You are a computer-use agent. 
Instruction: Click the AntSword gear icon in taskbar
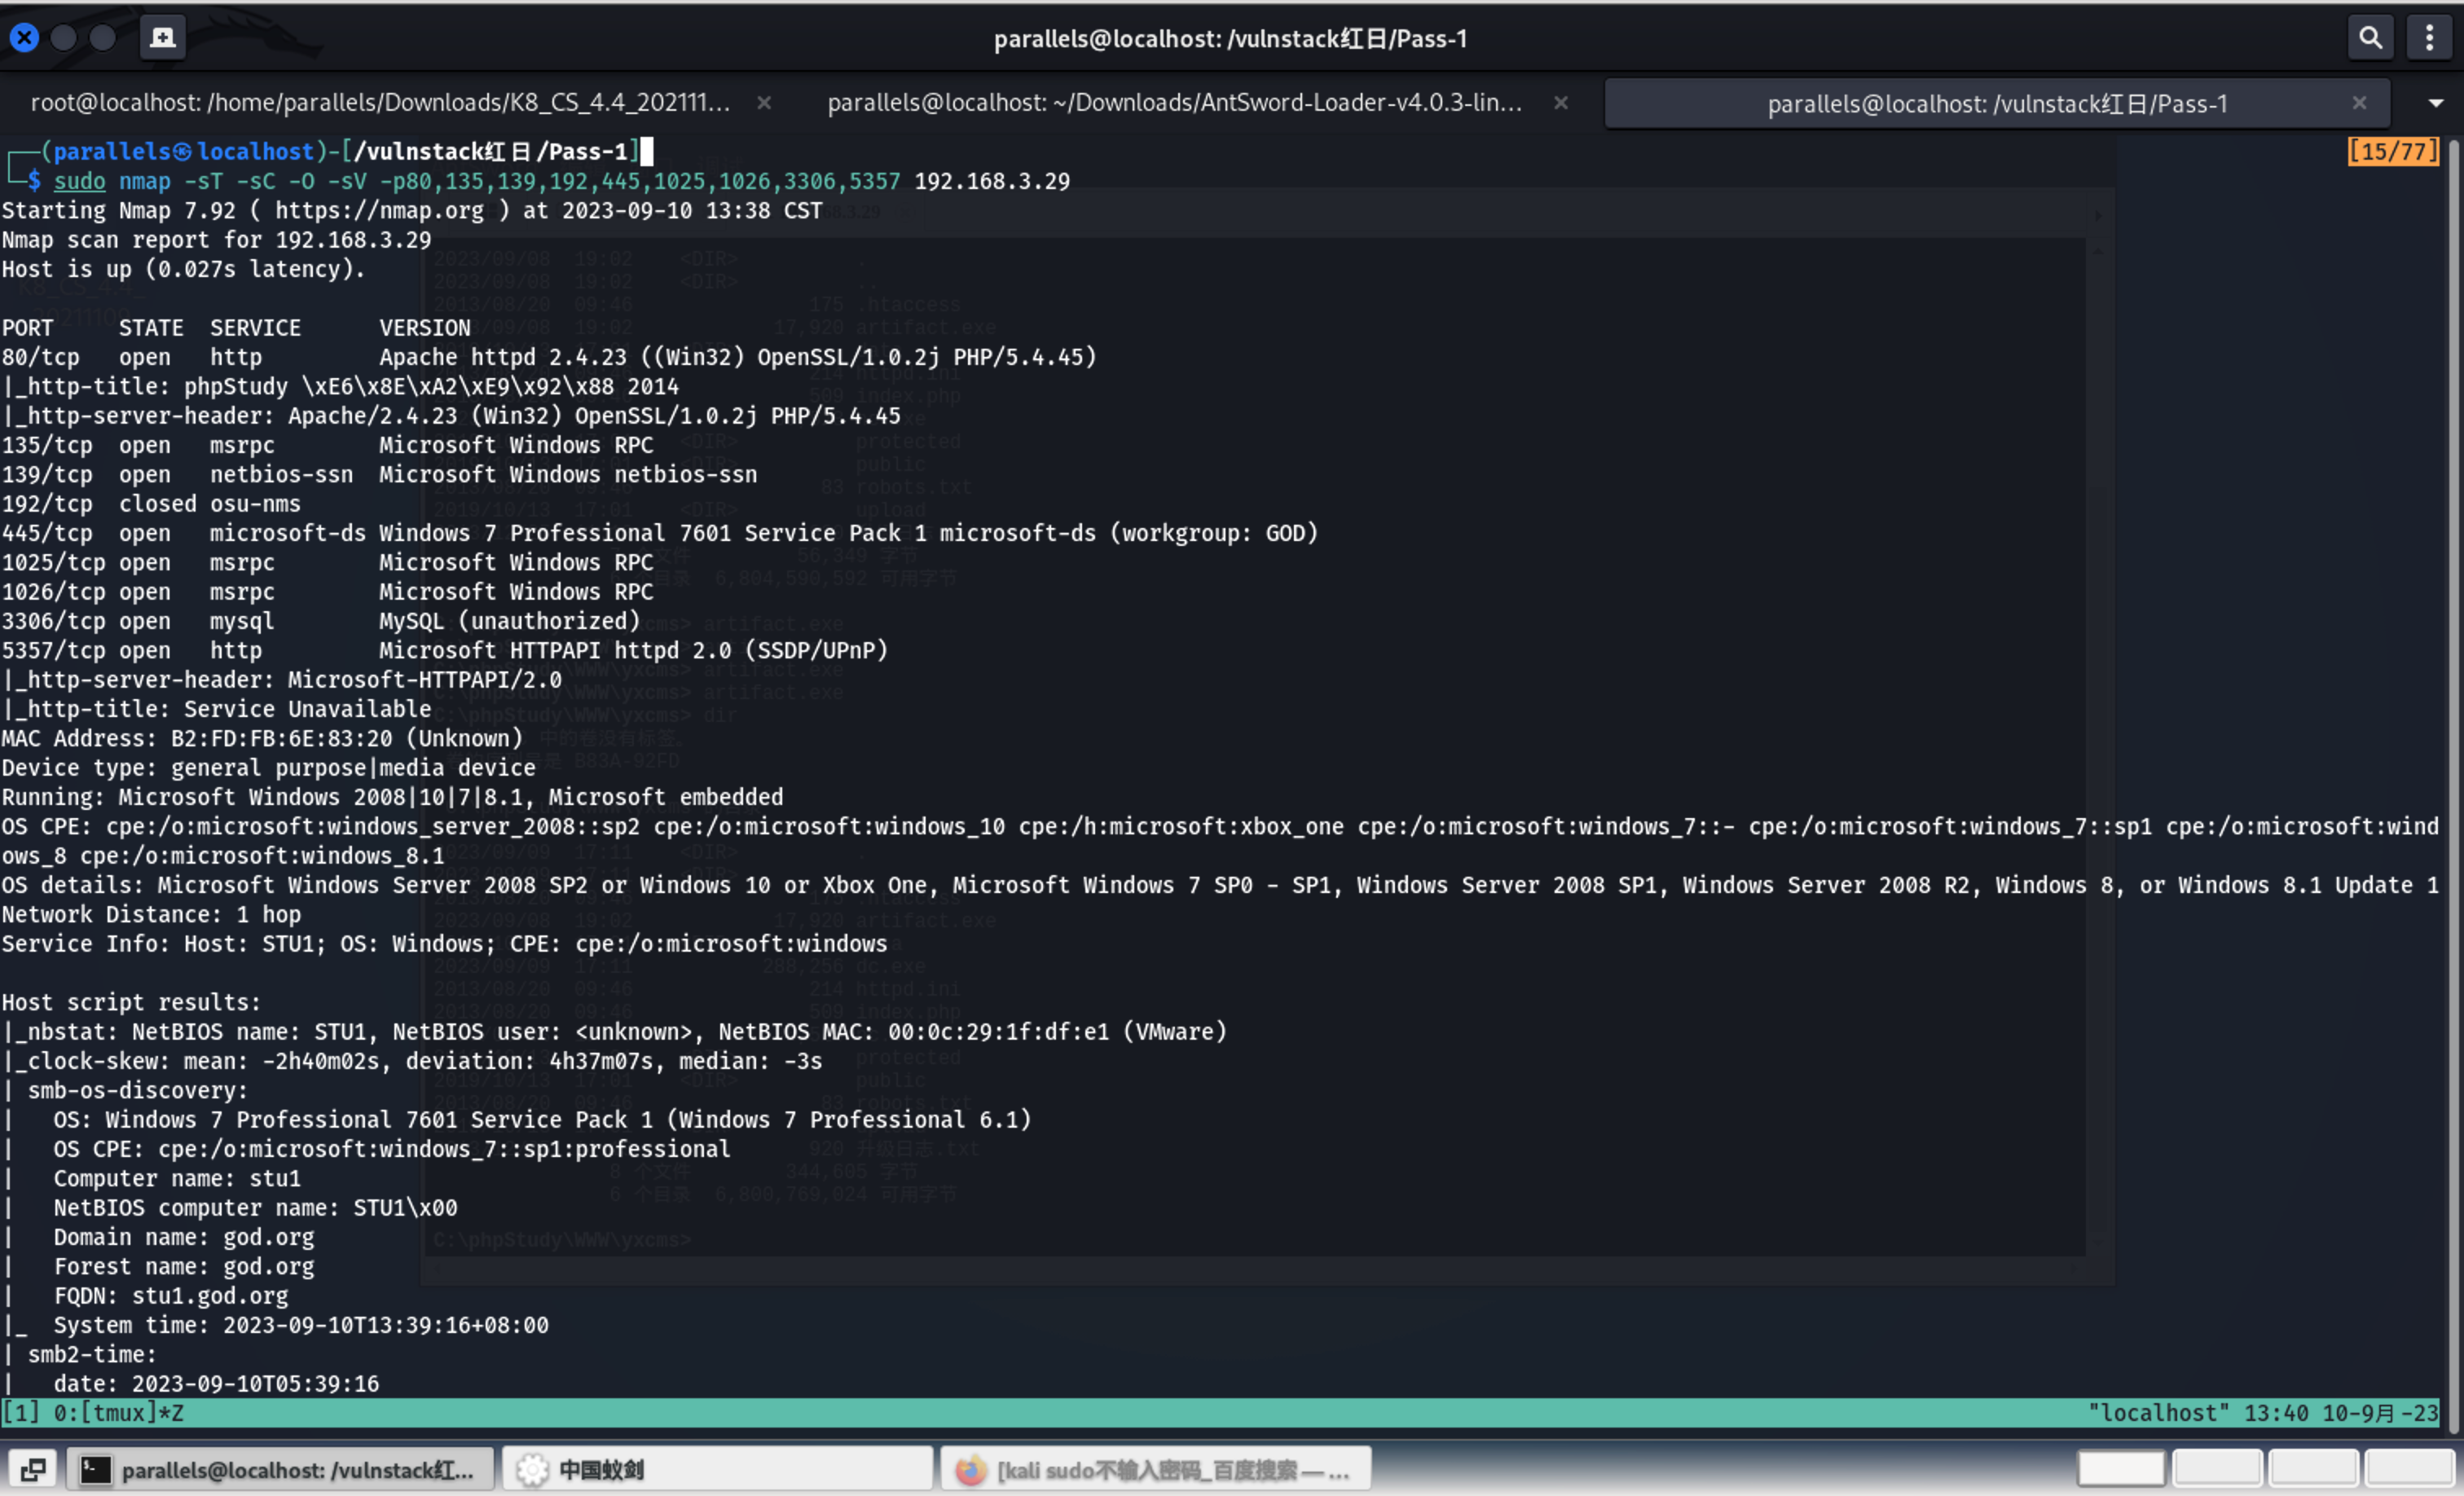(532, 1469)
